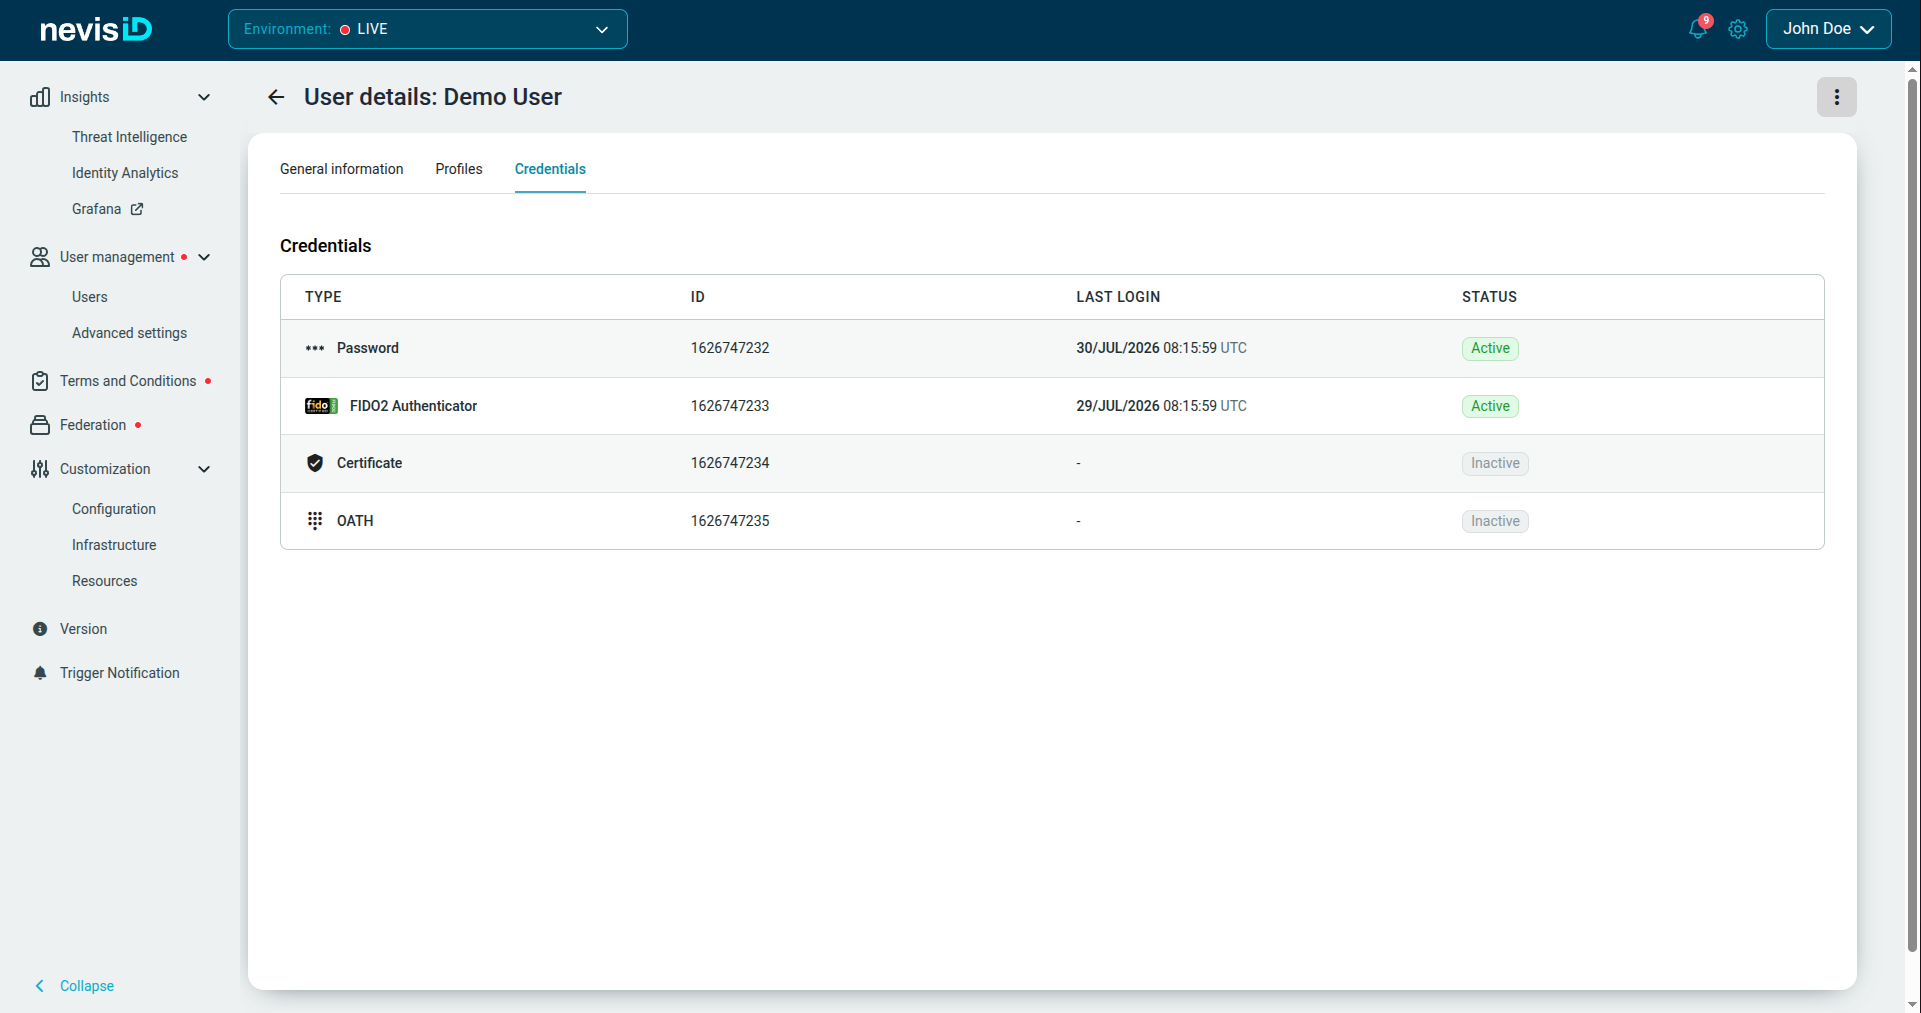The height and width of the screenshot is (1013, 1921).
Task: Open Threat Intelligence in sidebar
Action: pos(129,137)
